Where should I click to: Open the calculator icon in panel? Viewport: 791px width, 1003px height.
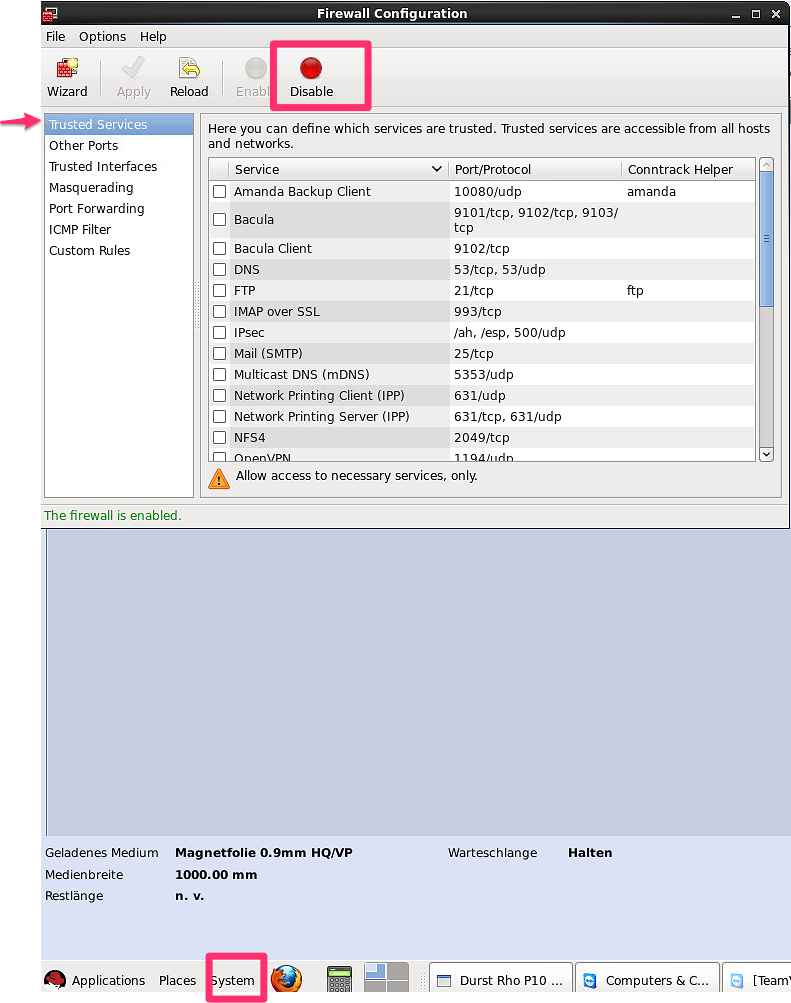340,979
